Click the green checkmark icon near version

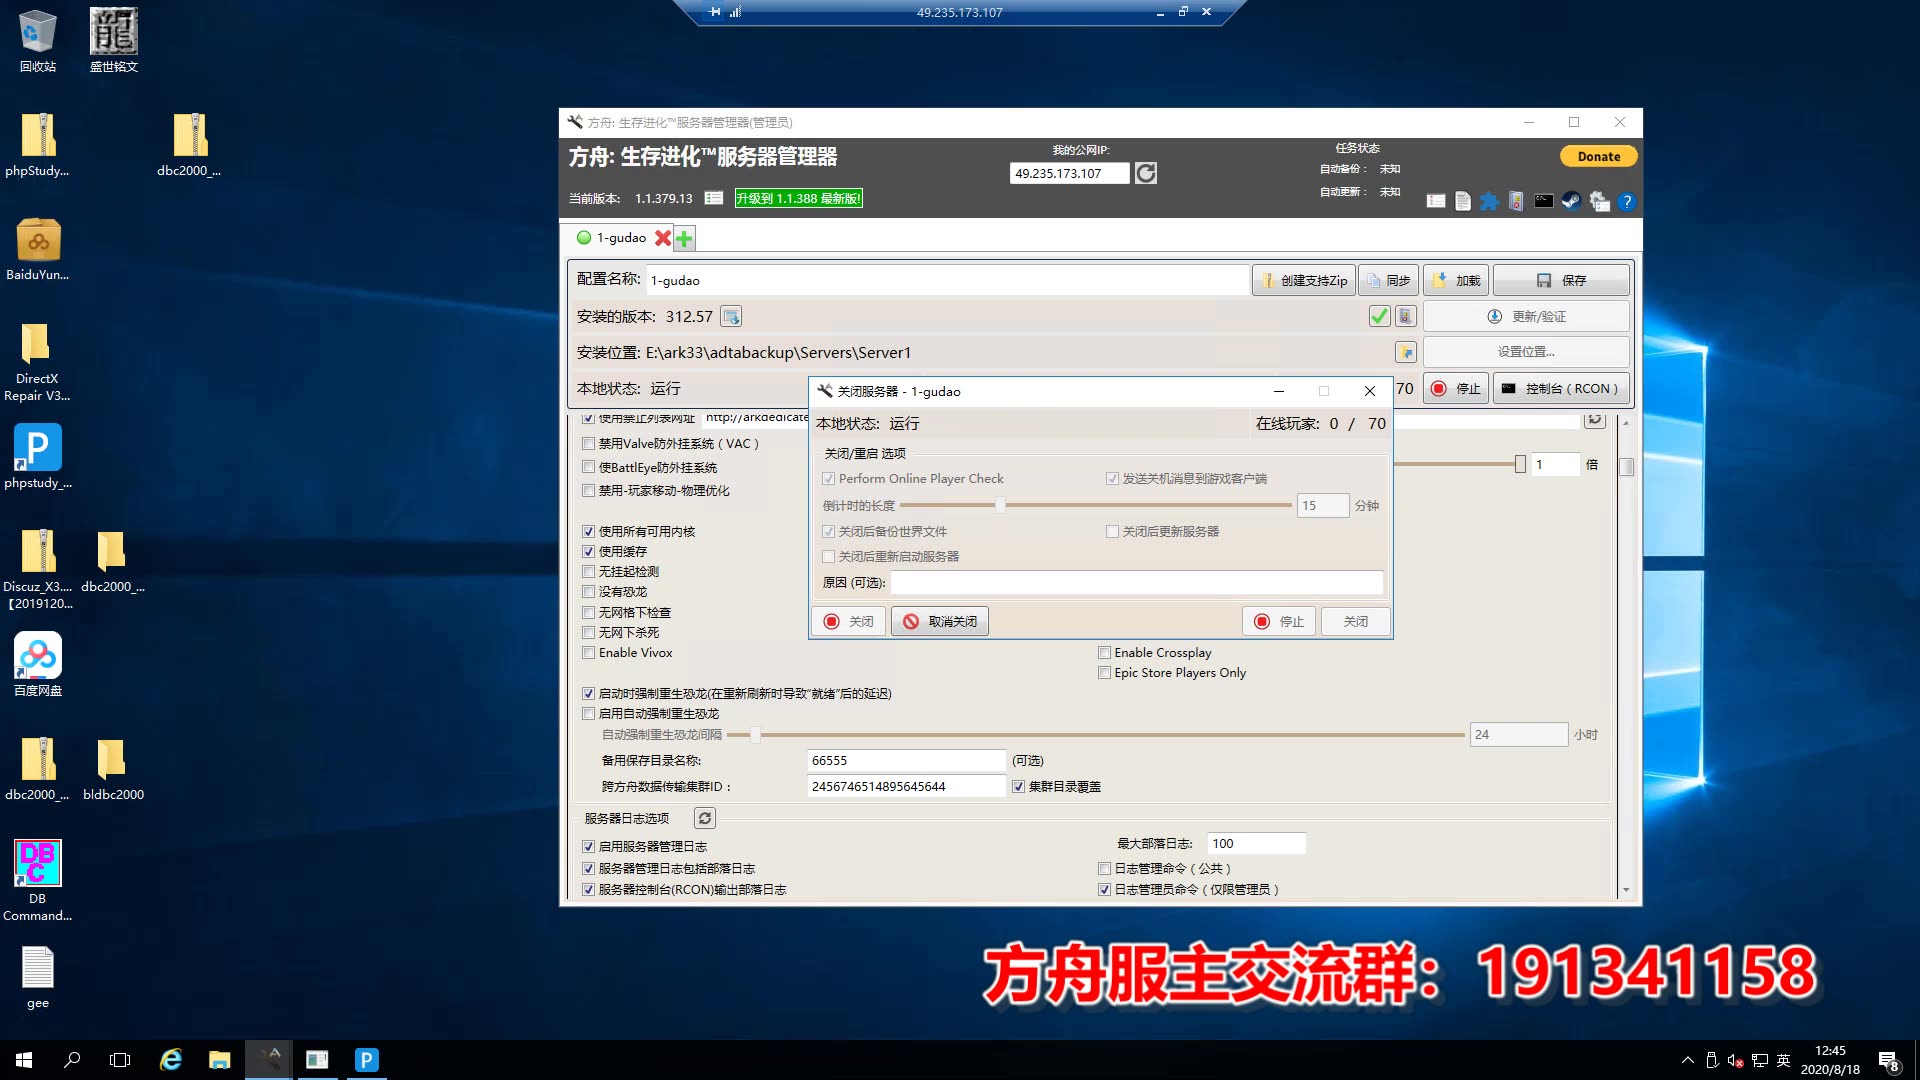click(1379, 316)
